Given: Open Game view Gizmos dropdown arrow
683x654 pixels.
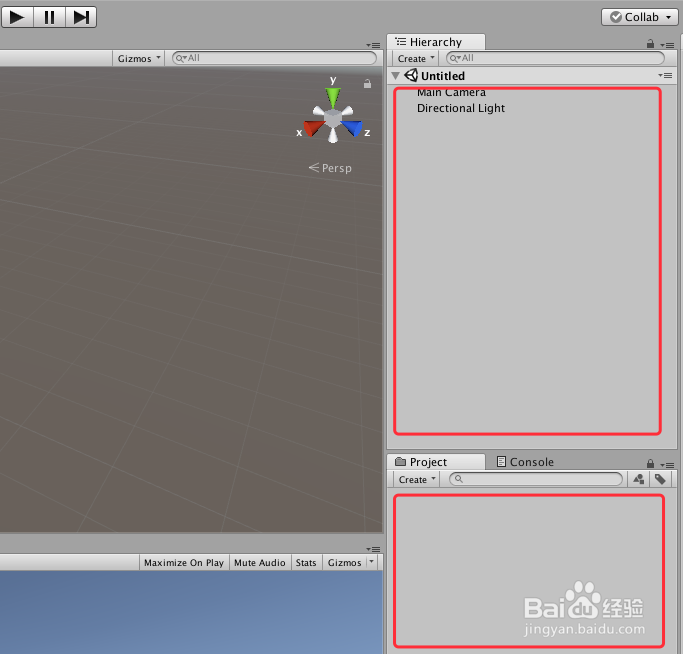Looking at the screenshot, I should click(372, 562).
